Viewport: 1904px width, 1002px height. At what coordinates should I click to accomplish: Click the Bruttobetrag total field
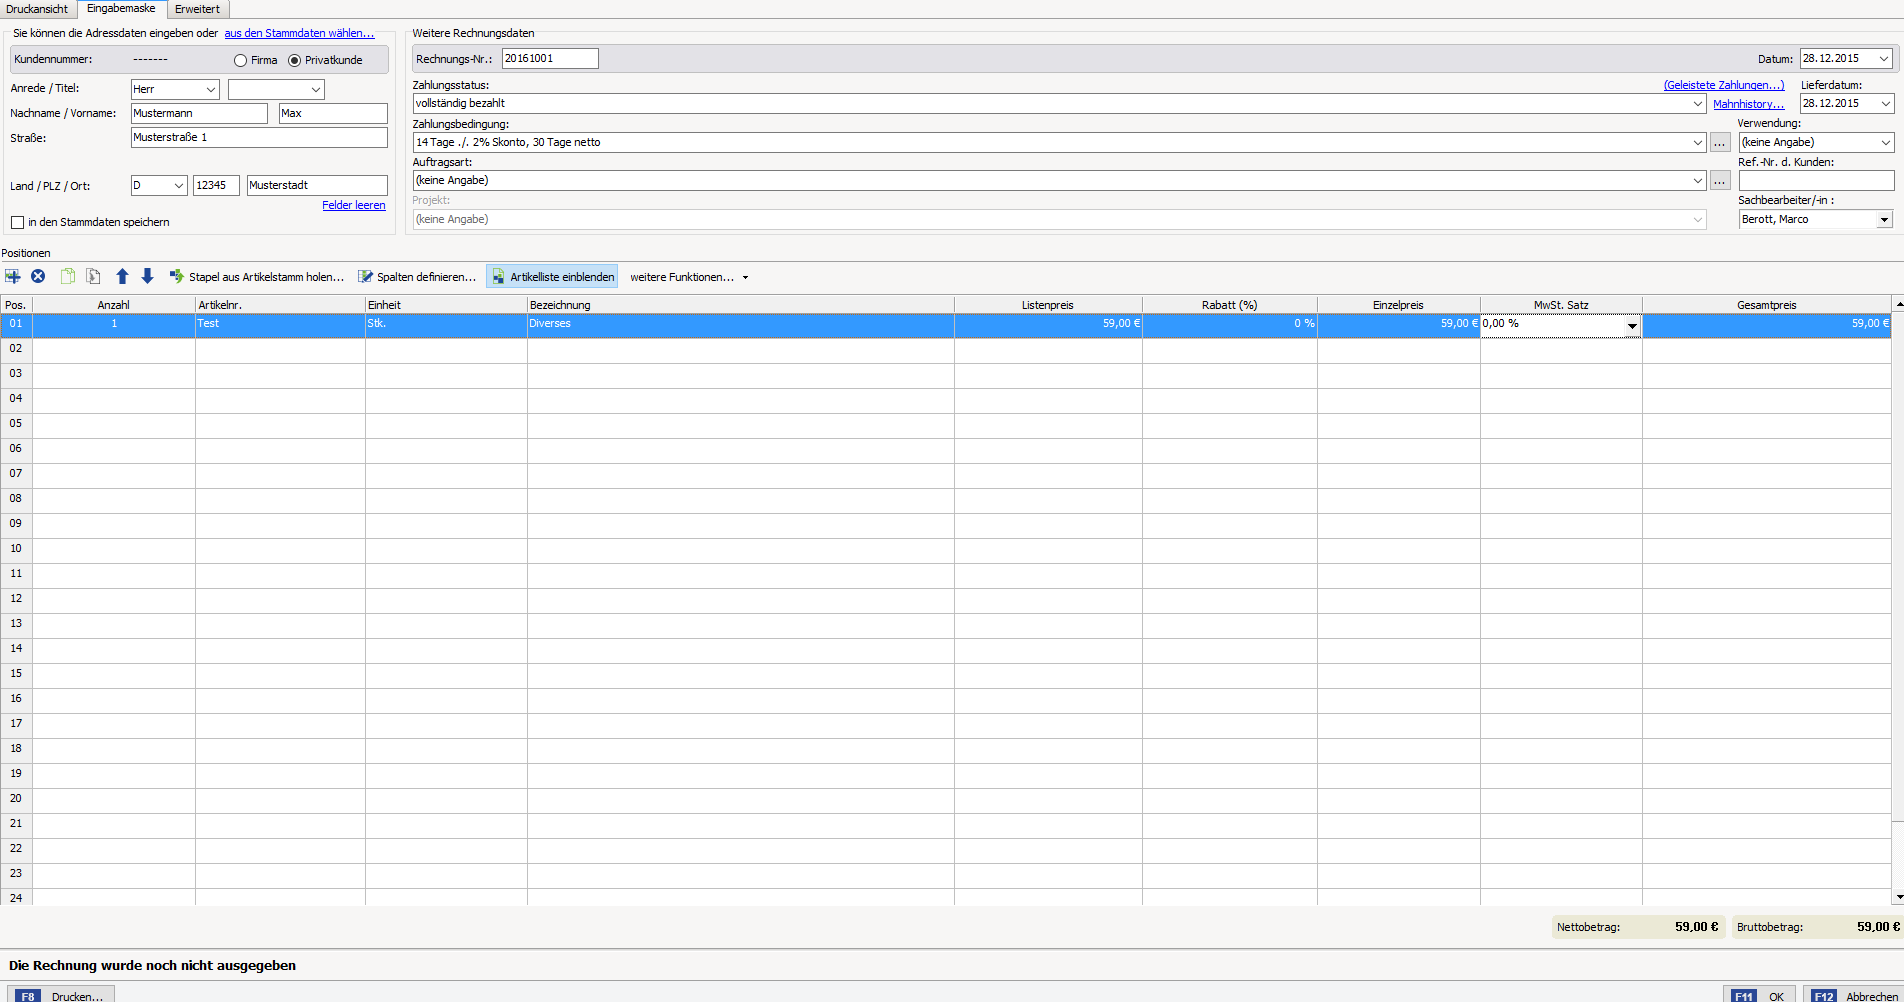pyautogui.click(x=1818, y=927)
